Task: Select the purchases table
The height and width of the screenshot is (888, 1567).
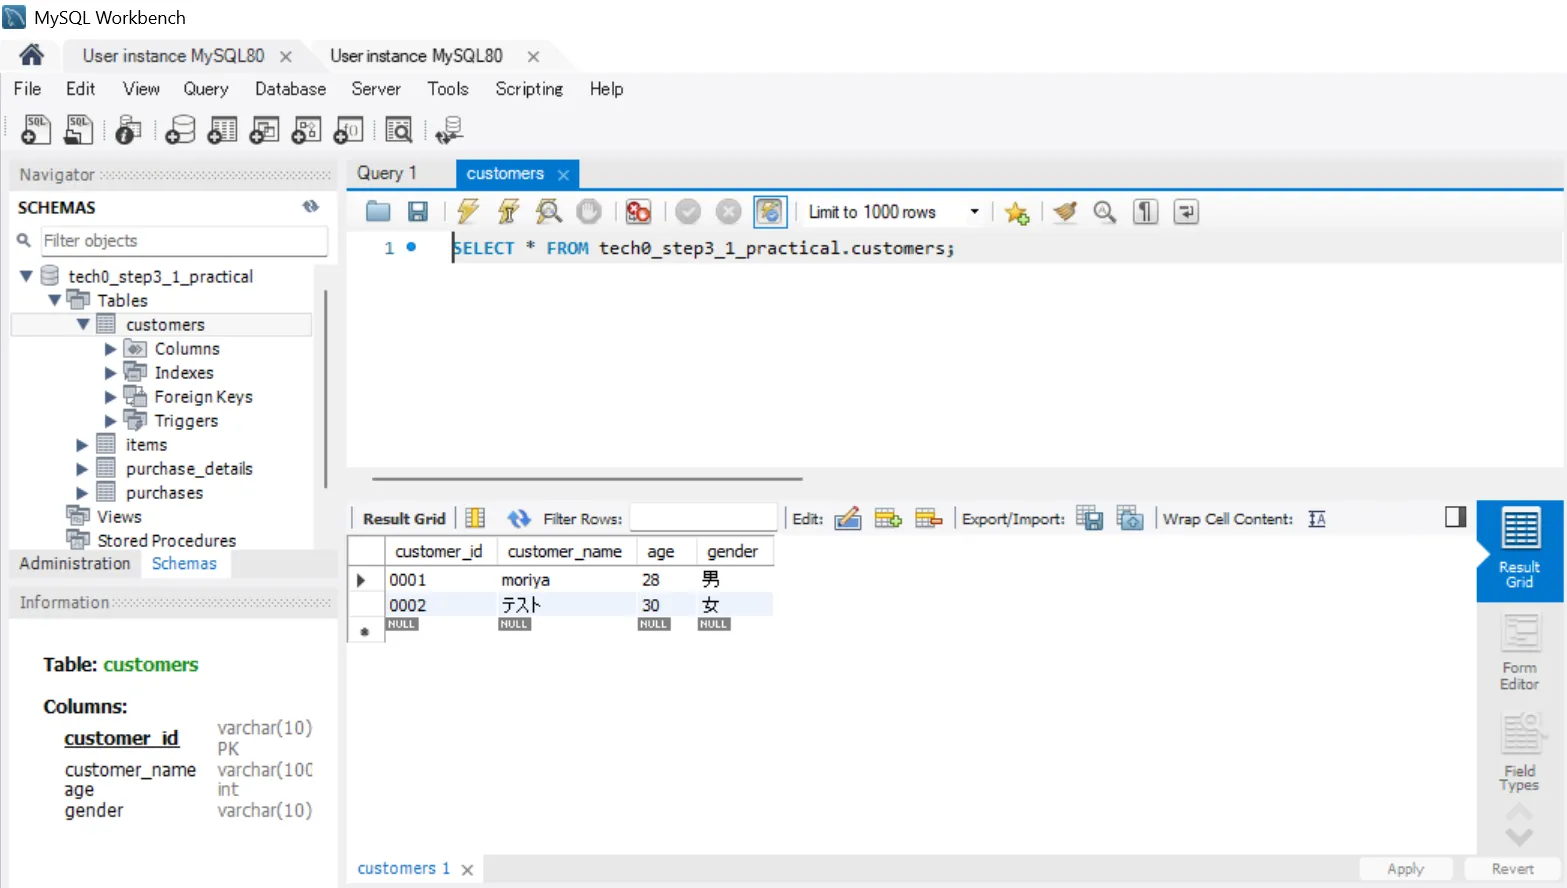Action: [x=164, y=493]
